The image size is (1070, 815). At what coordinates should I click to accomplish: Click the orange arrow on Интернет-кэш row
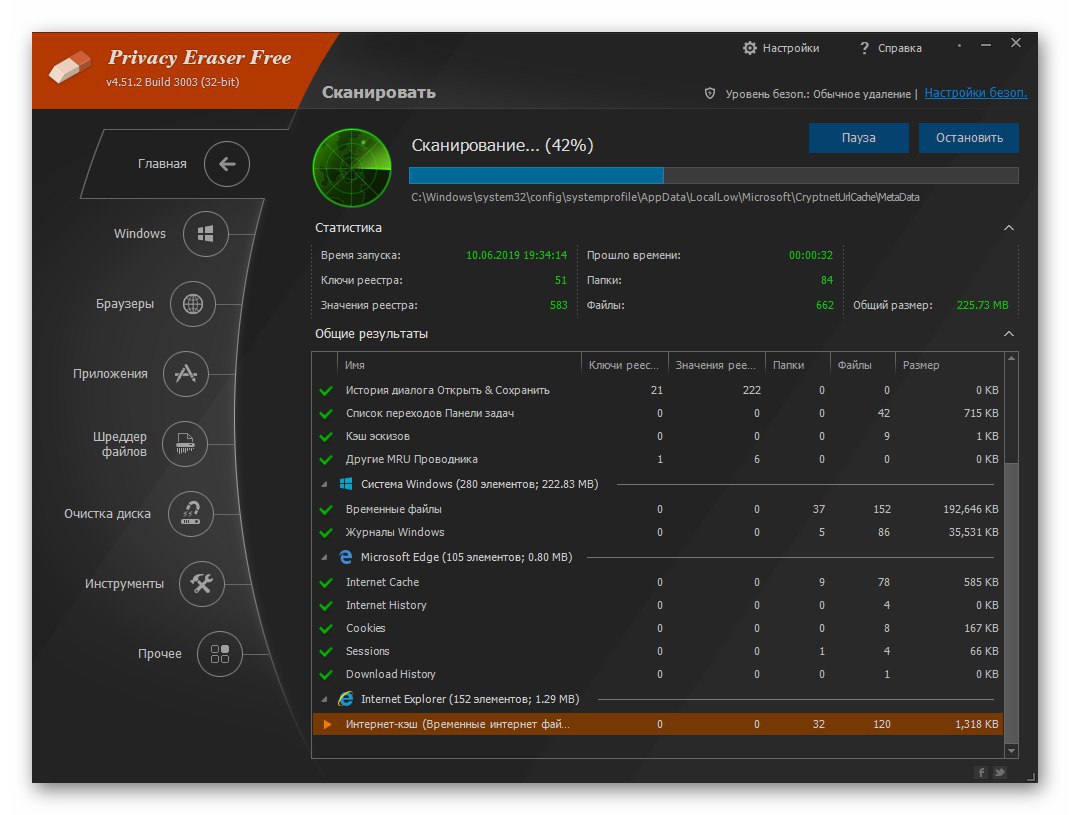point(328,724)
